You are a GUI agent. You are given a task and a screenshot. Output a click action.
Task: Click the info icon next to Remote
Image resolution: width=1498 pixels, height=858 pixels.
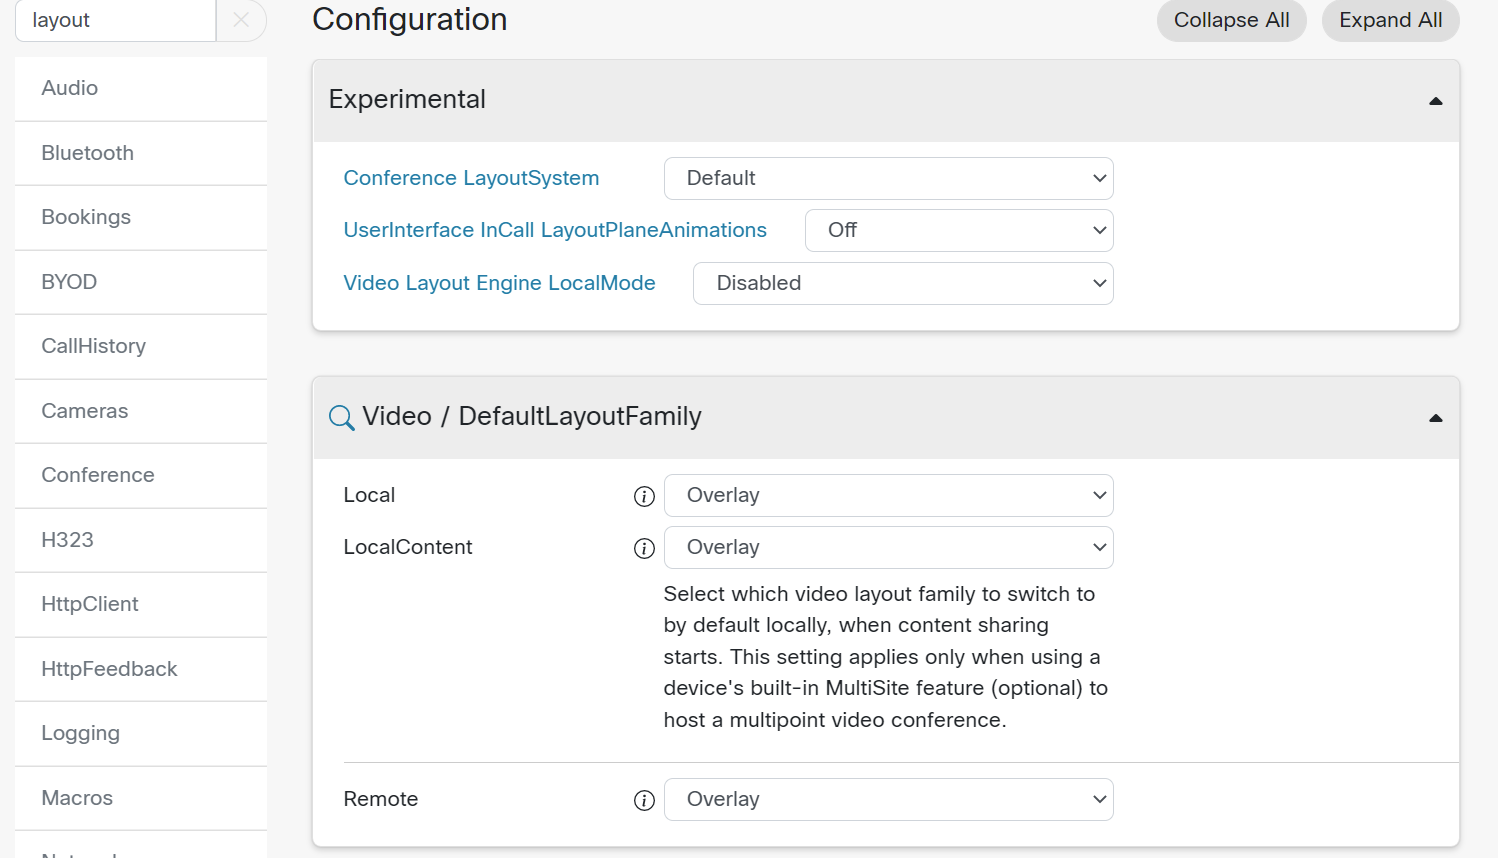(x=644, y=799)
